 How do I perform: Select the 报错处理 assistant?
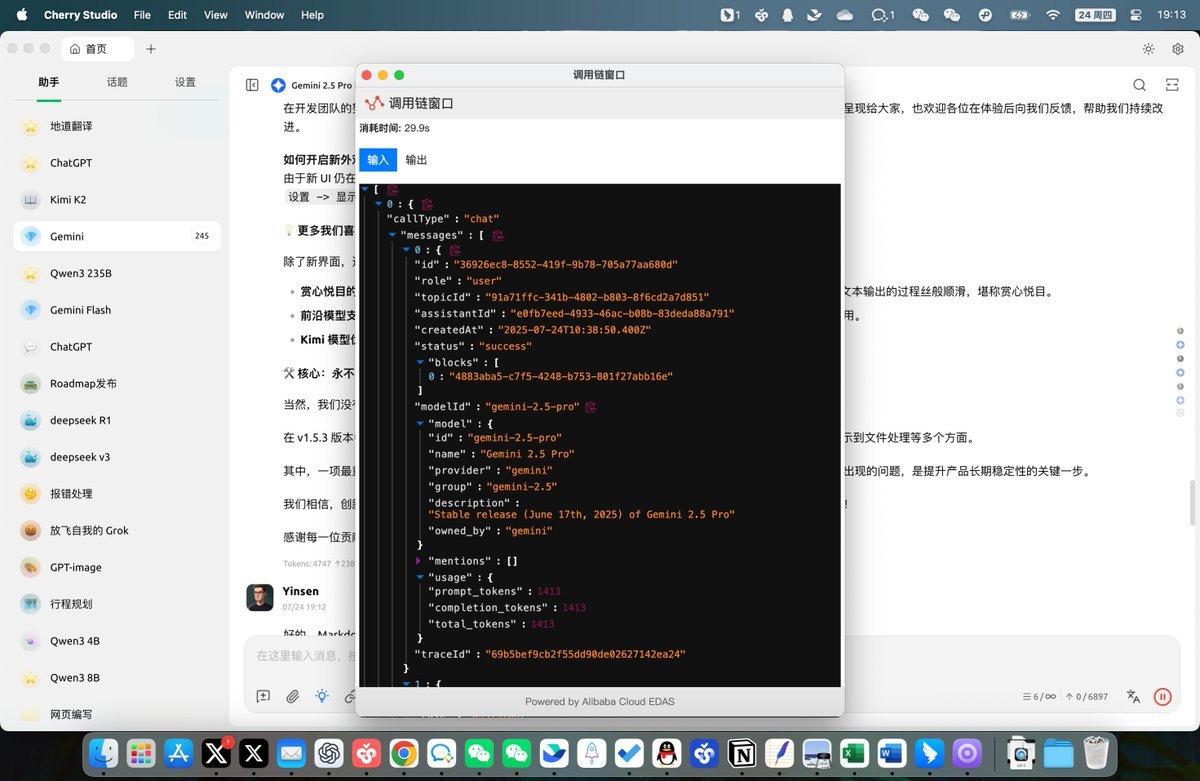[117, 493]
